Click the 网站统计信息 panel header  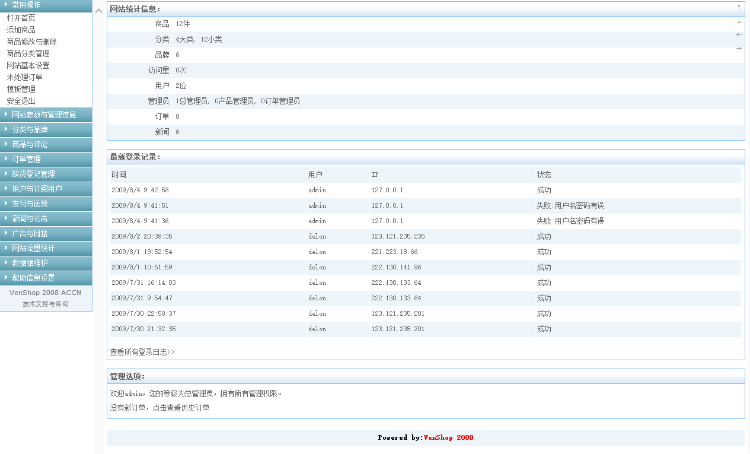pyautogui.click(x=426, y=9)
